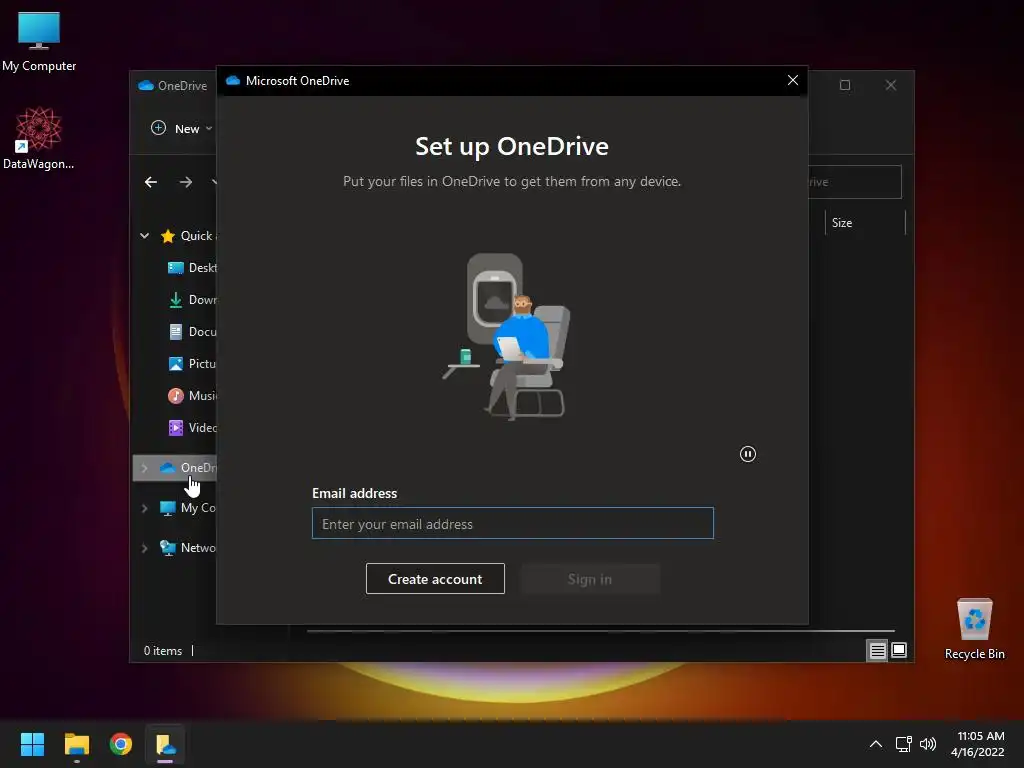This screenshot has width=1024, height=768.
Task: Go back in File Explorer navigation
Action: point(151,182)
